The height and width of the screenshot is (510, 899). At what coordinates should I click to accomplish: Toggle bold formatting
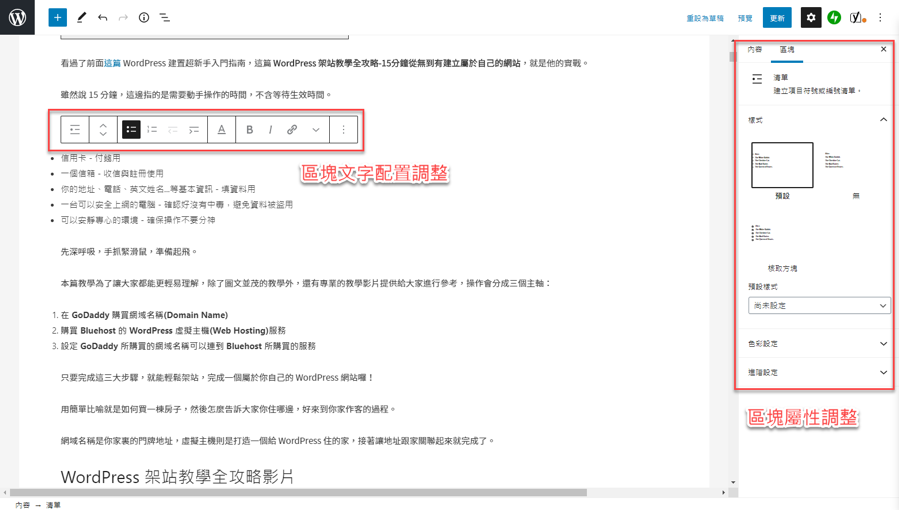(x=249, y=130)
